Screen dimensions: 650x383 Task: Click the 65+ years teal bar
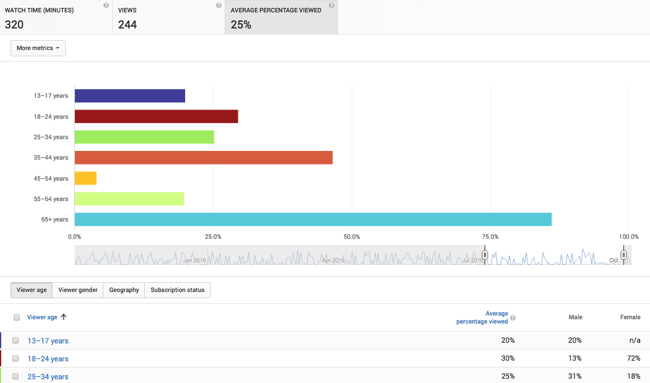point(313,219)
